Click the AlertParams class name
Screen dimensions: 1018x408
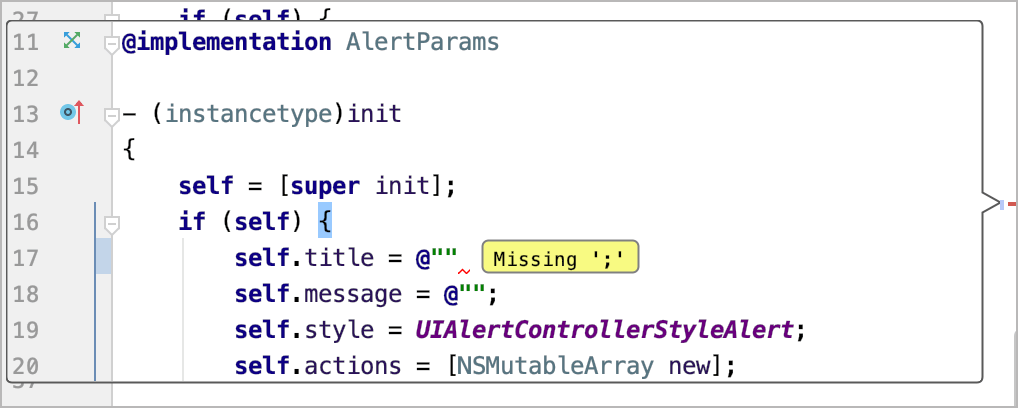(x=423, y=42)
